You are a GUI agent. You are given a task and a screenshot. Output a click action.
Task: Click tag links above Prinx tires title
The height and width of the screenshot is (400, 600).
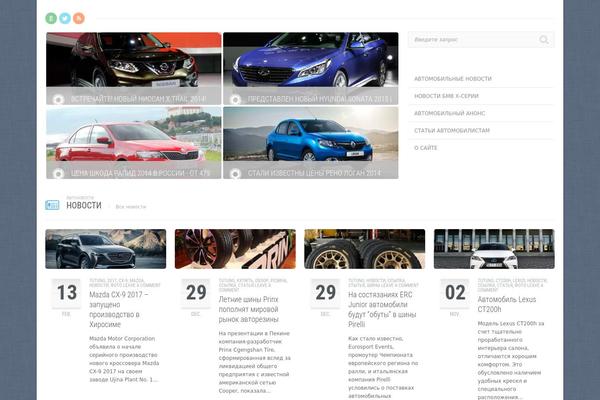click(x=253, y=285)
